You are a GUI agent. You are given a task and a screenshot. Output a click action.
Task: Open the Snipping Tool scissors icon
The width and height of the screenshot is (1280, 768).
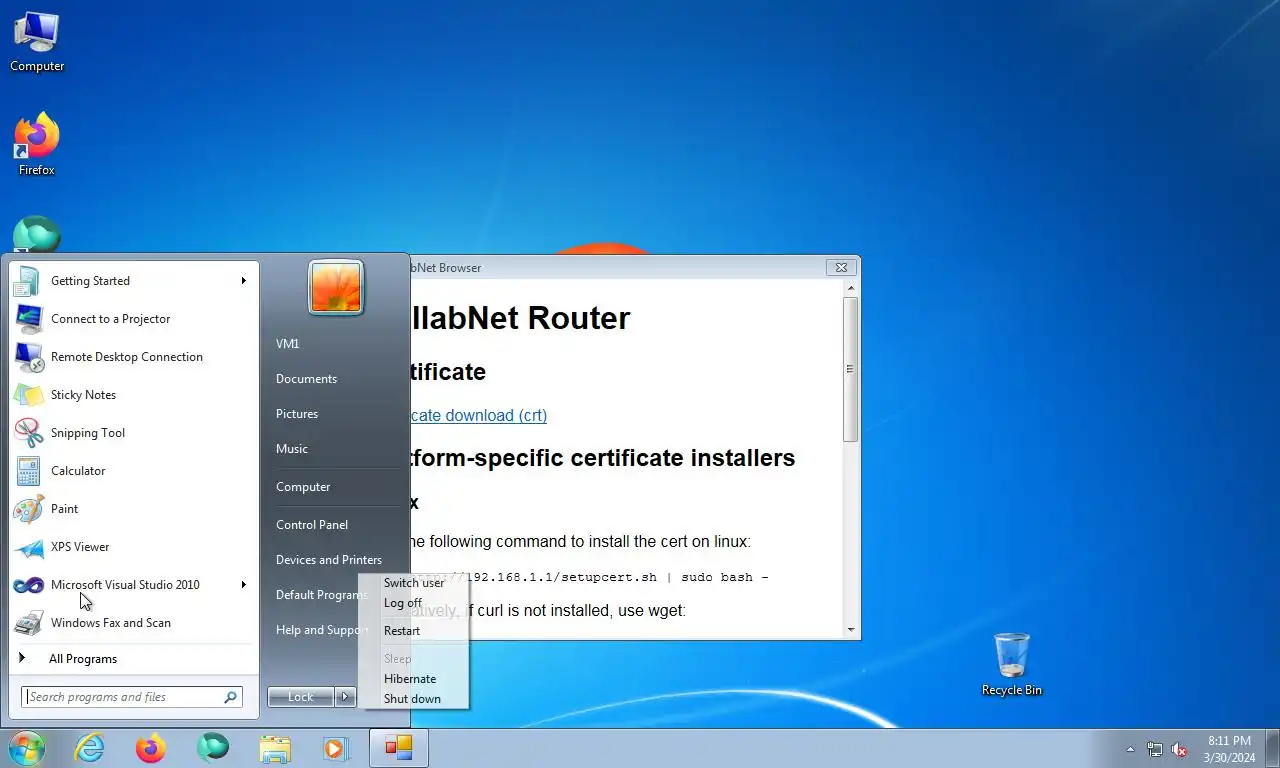click(x=28, y=433)
